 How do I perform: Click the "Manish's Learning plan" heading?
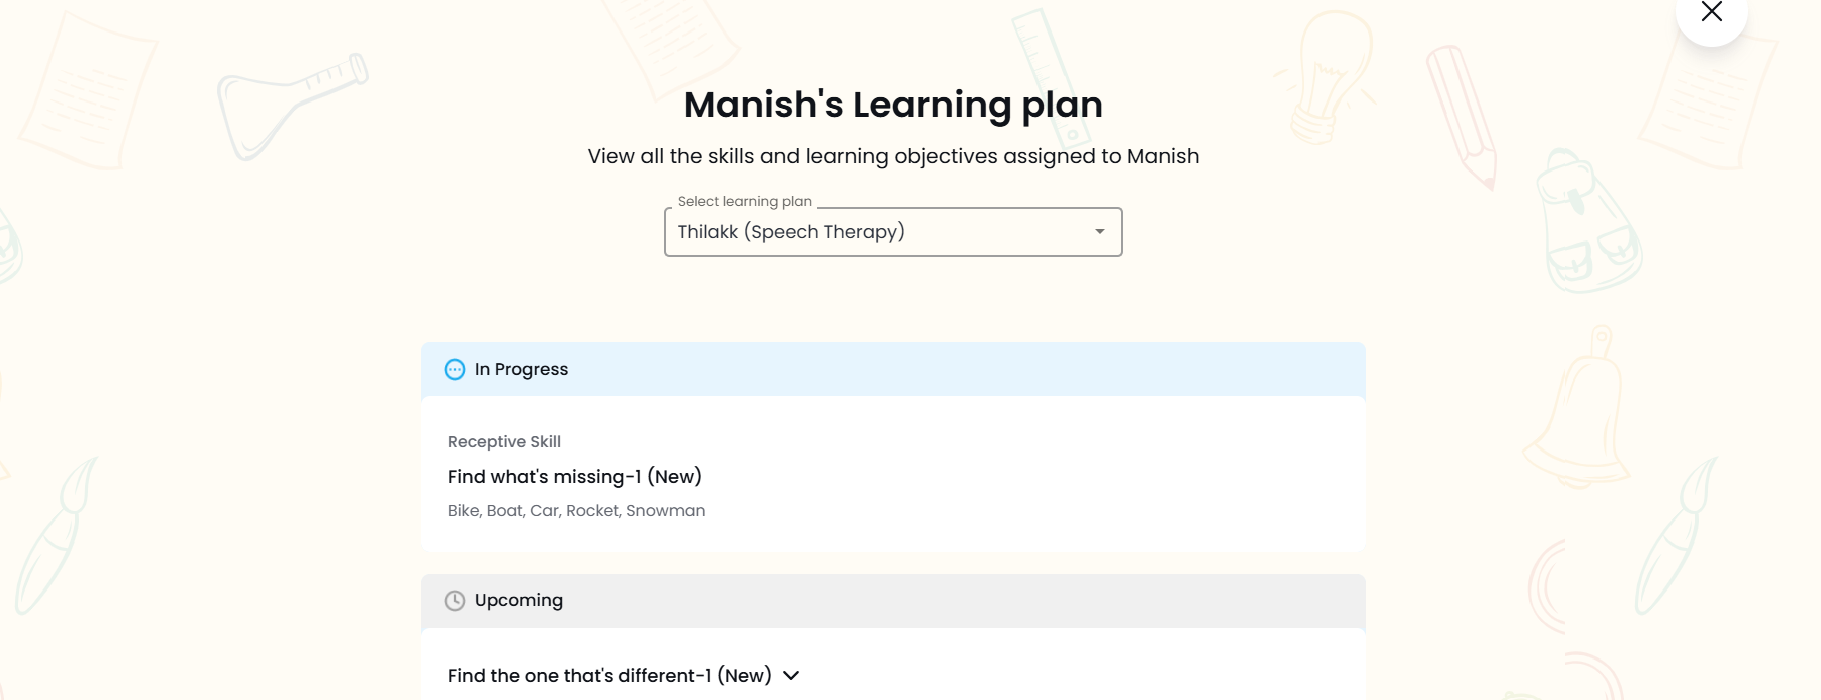pyautogui.click(x=892, y=105)
